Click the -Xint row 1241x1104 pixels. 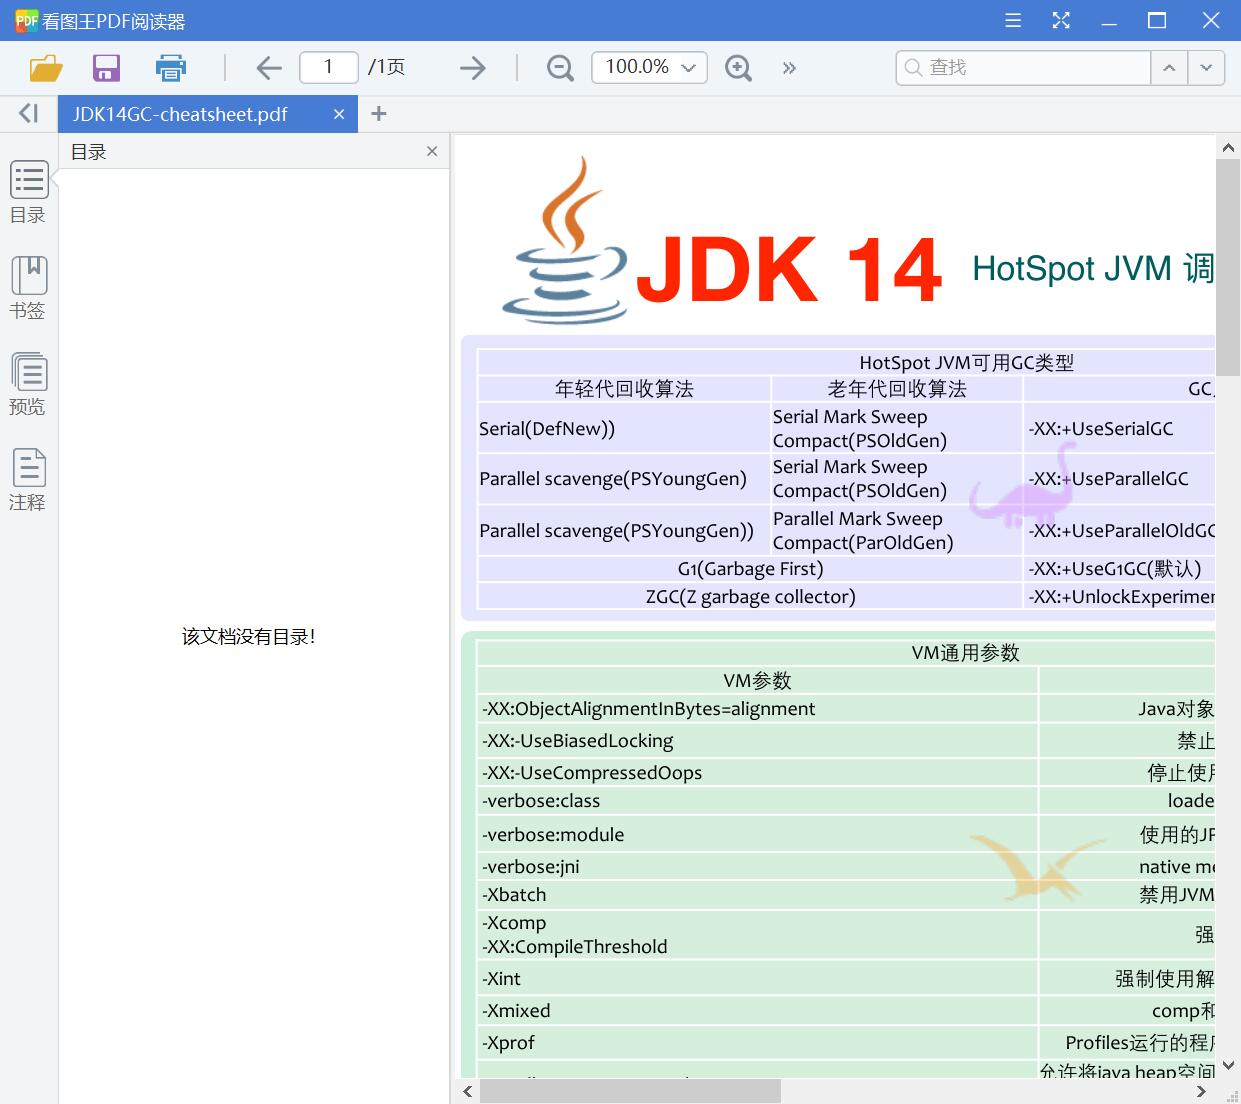[757, 979]
